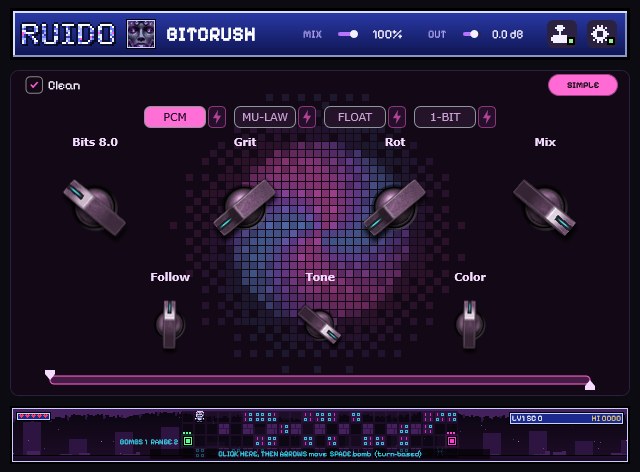Click the robot player character in game
Screen dimensions: 640x472
coord(199,416)
